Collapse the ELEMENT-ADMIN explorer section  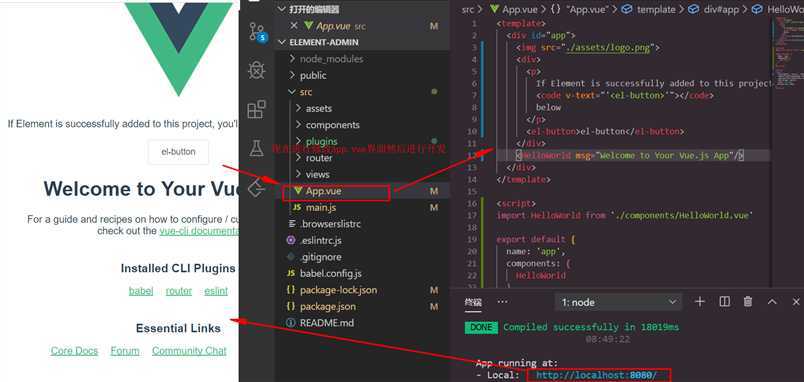click(x=362, y=42)
